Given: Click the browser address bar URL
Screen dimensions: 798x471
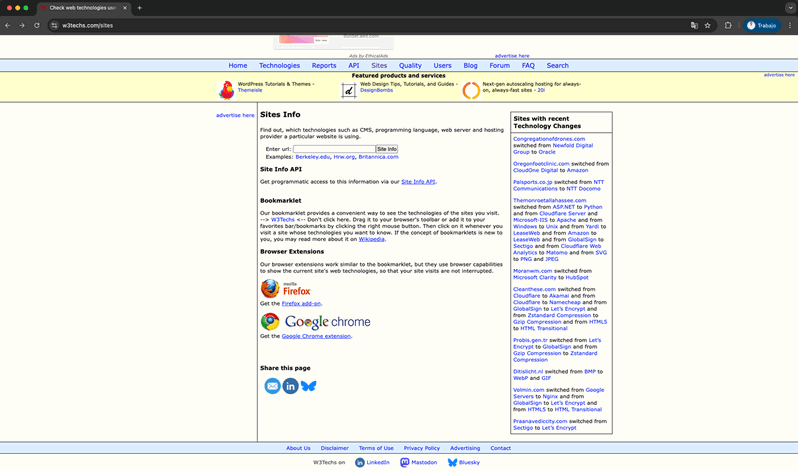Looking at the screenshot, I should coord(88,25).
